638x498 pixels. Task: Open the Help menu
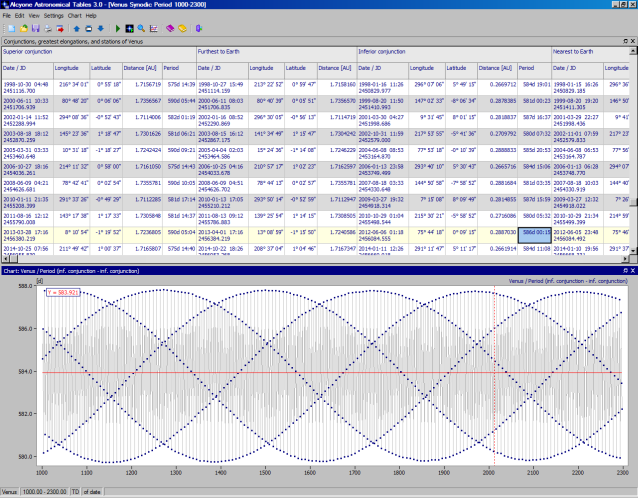tap(92, 16)
